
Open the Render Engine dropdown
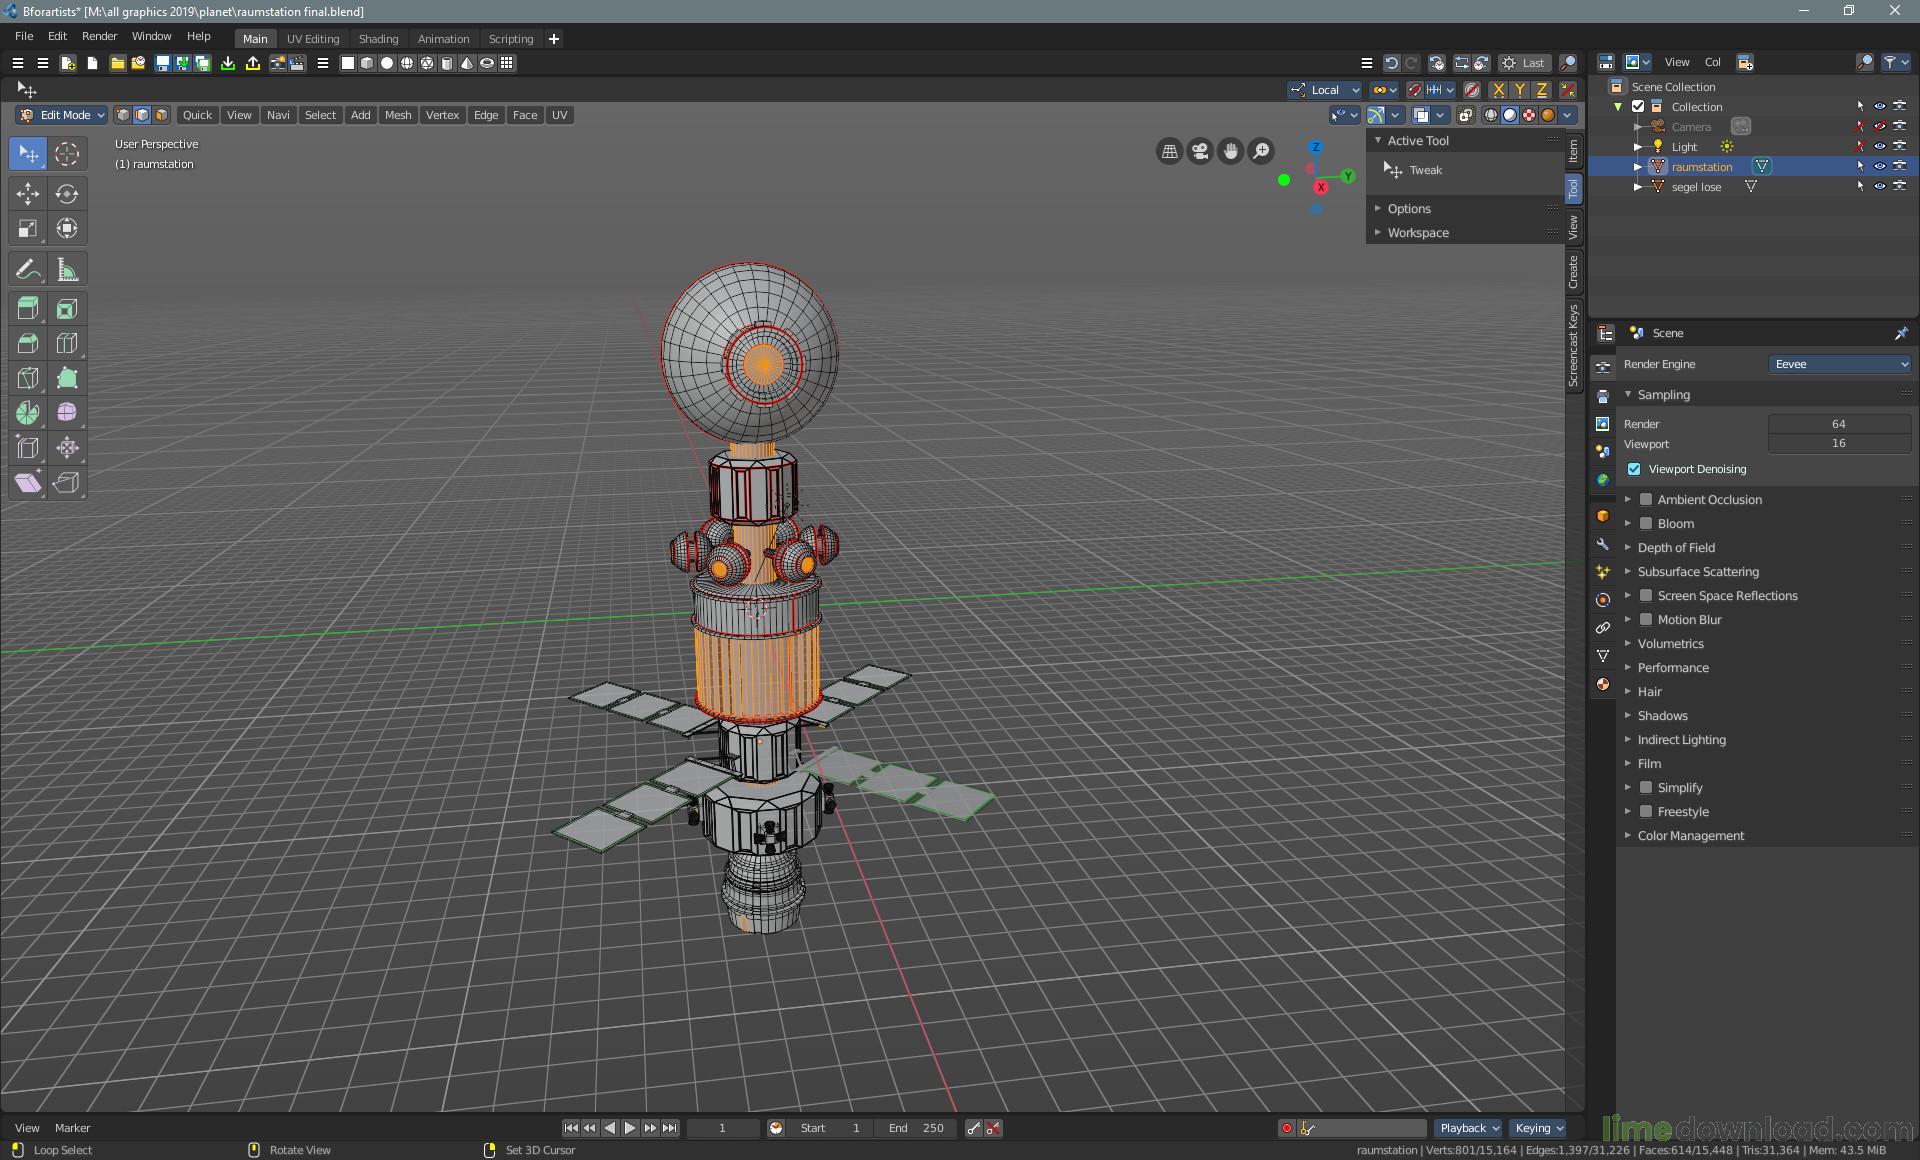point(1840,364)
